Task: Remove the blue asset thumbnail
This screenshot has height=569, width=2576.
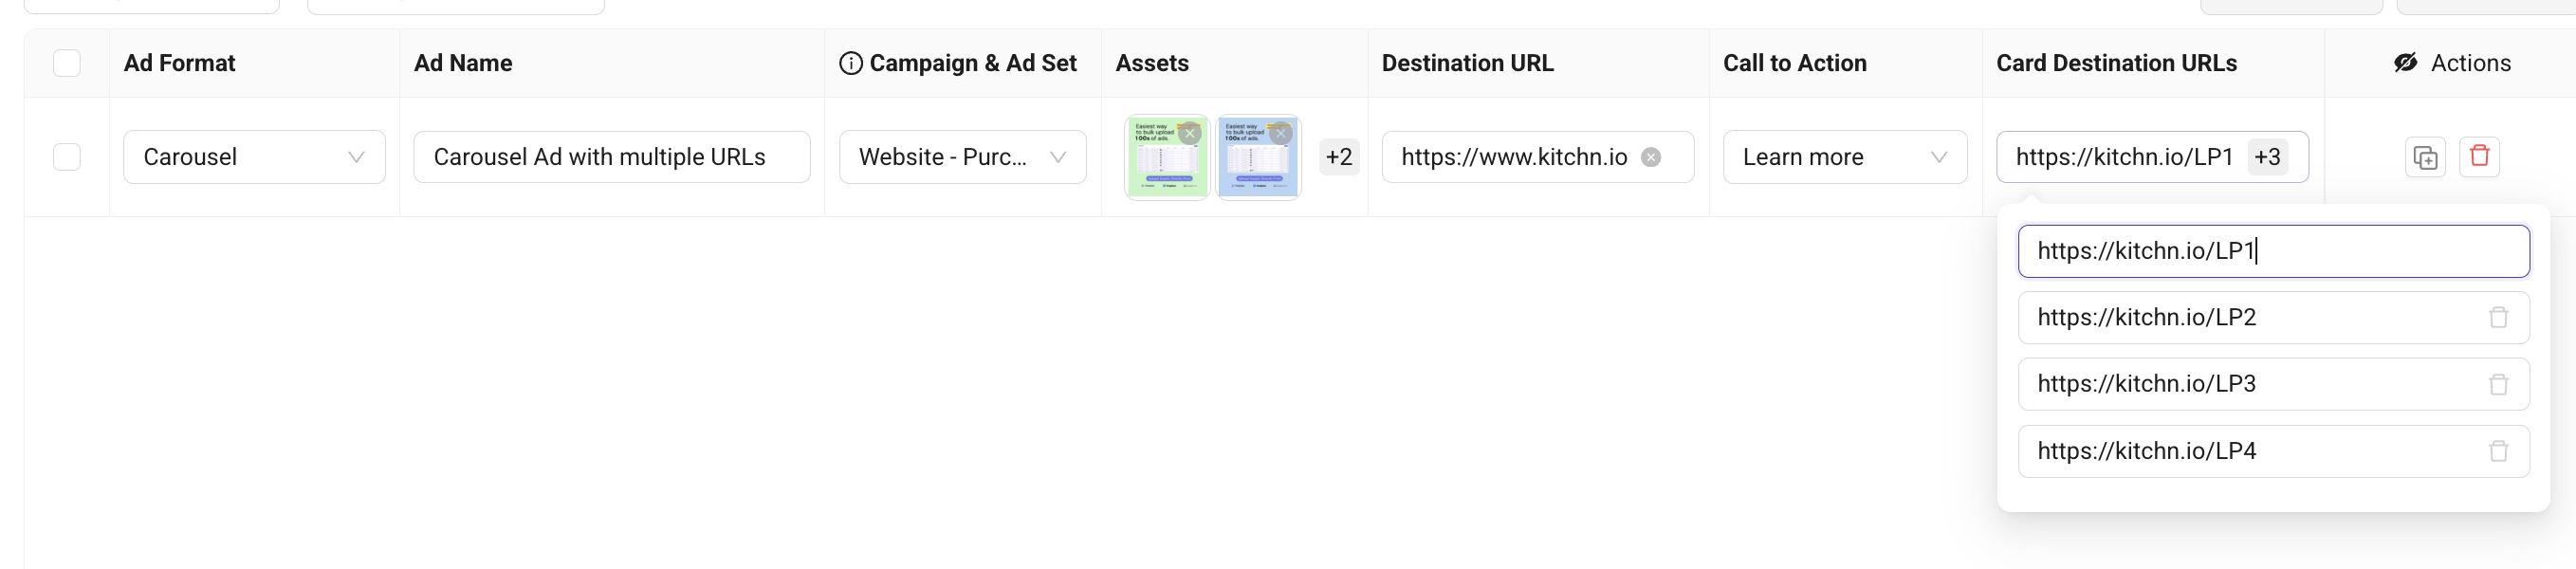Action: pos(1280,133)
